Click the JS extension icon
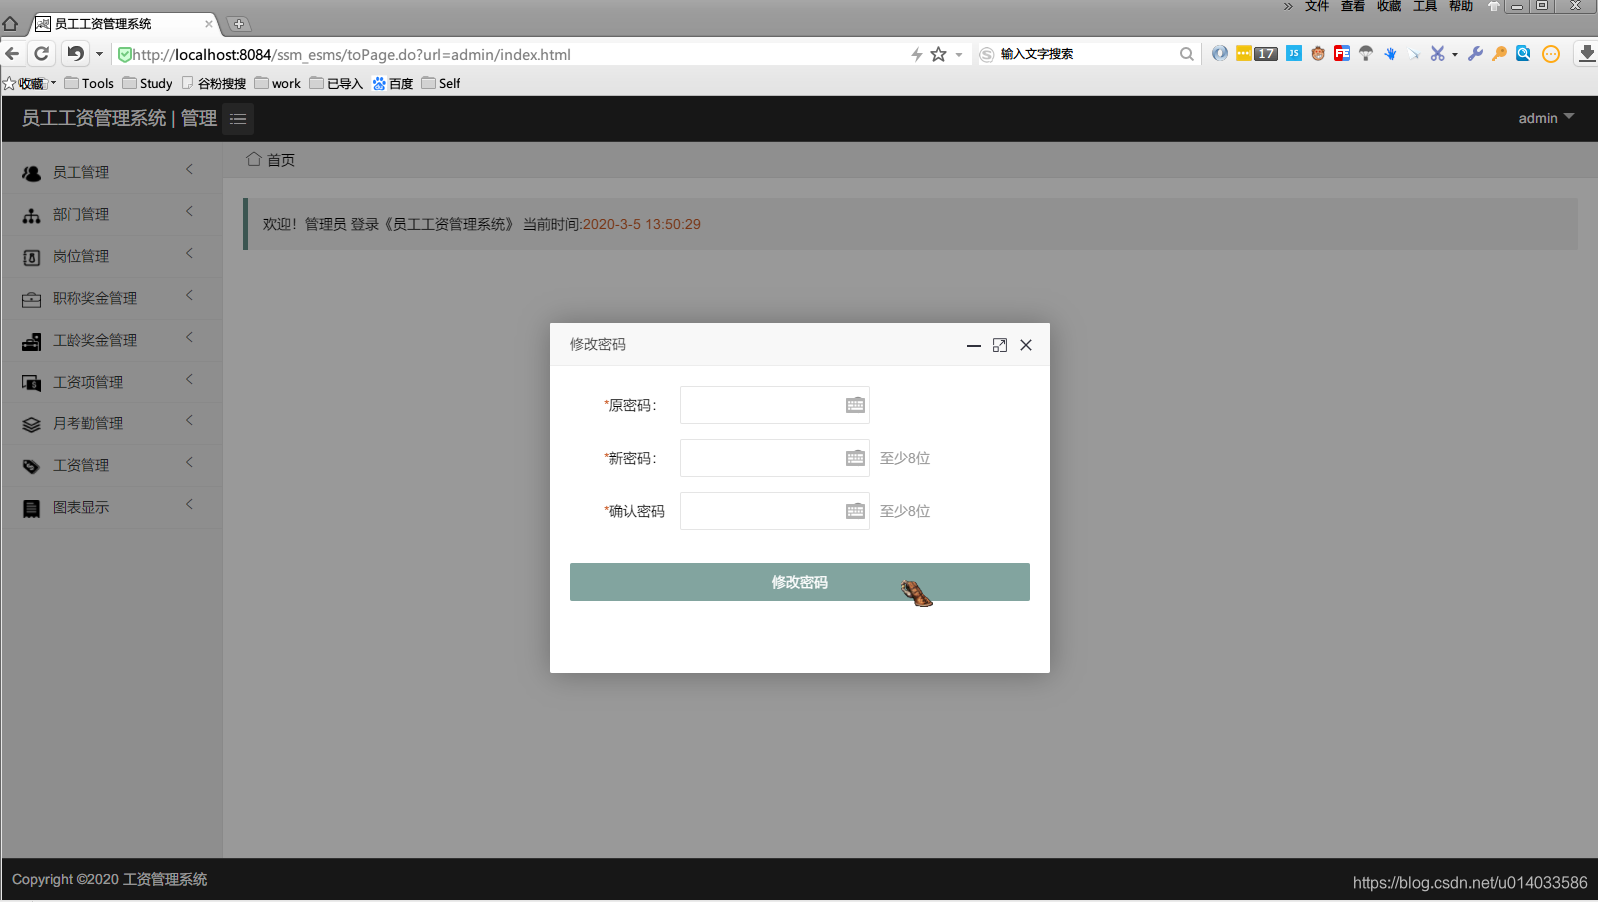The image size is (1598, 902). (1294, 53)
